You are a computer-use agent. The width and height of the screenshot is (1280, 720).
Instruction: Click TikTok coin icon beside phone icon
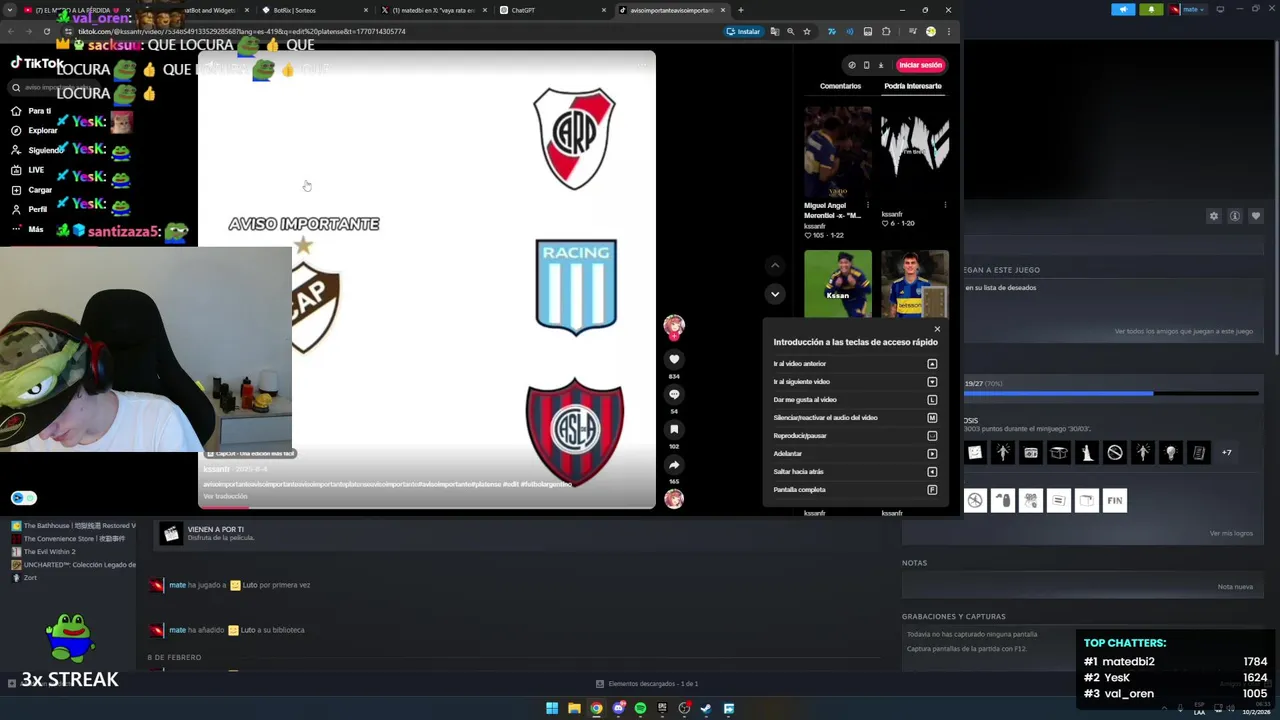pyautogui.click(x=852, y=65)
